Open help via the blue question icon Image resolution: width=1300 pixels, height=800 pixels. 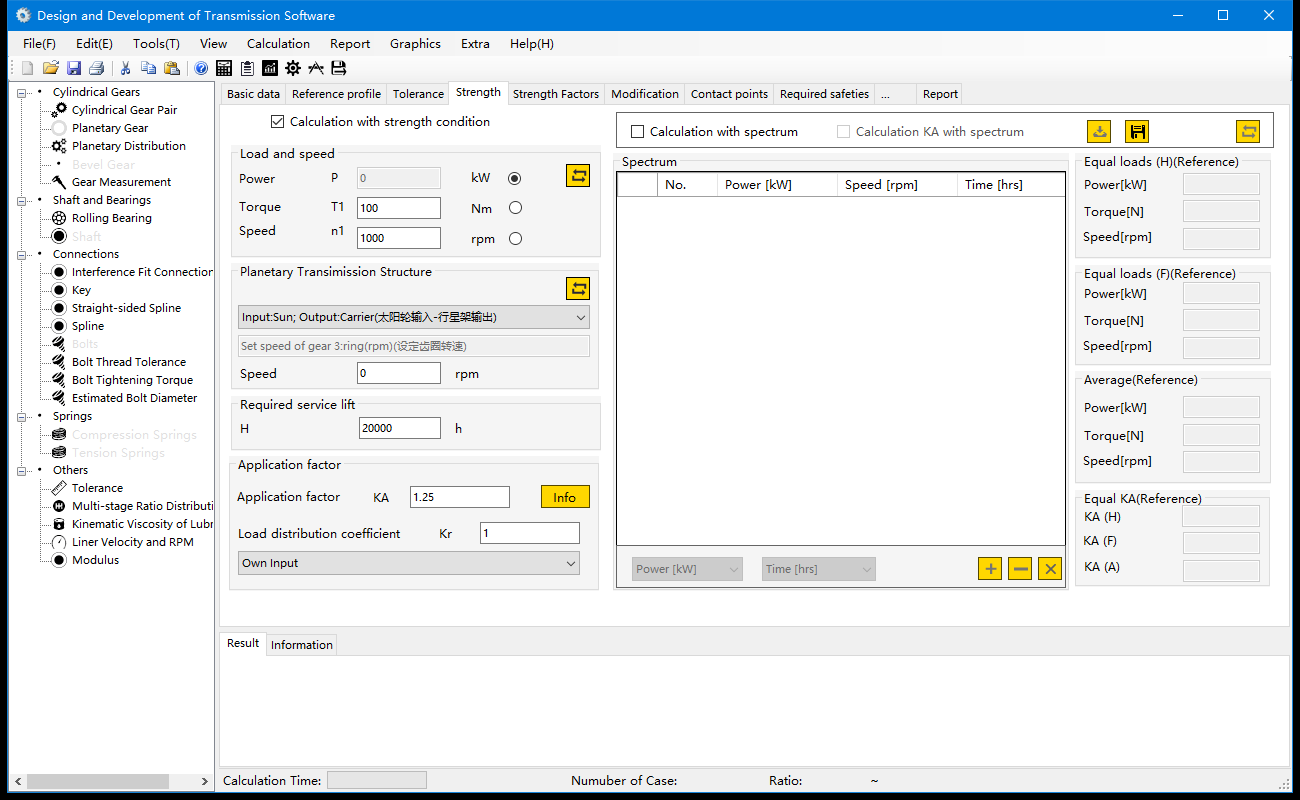[x=201, y=68]
